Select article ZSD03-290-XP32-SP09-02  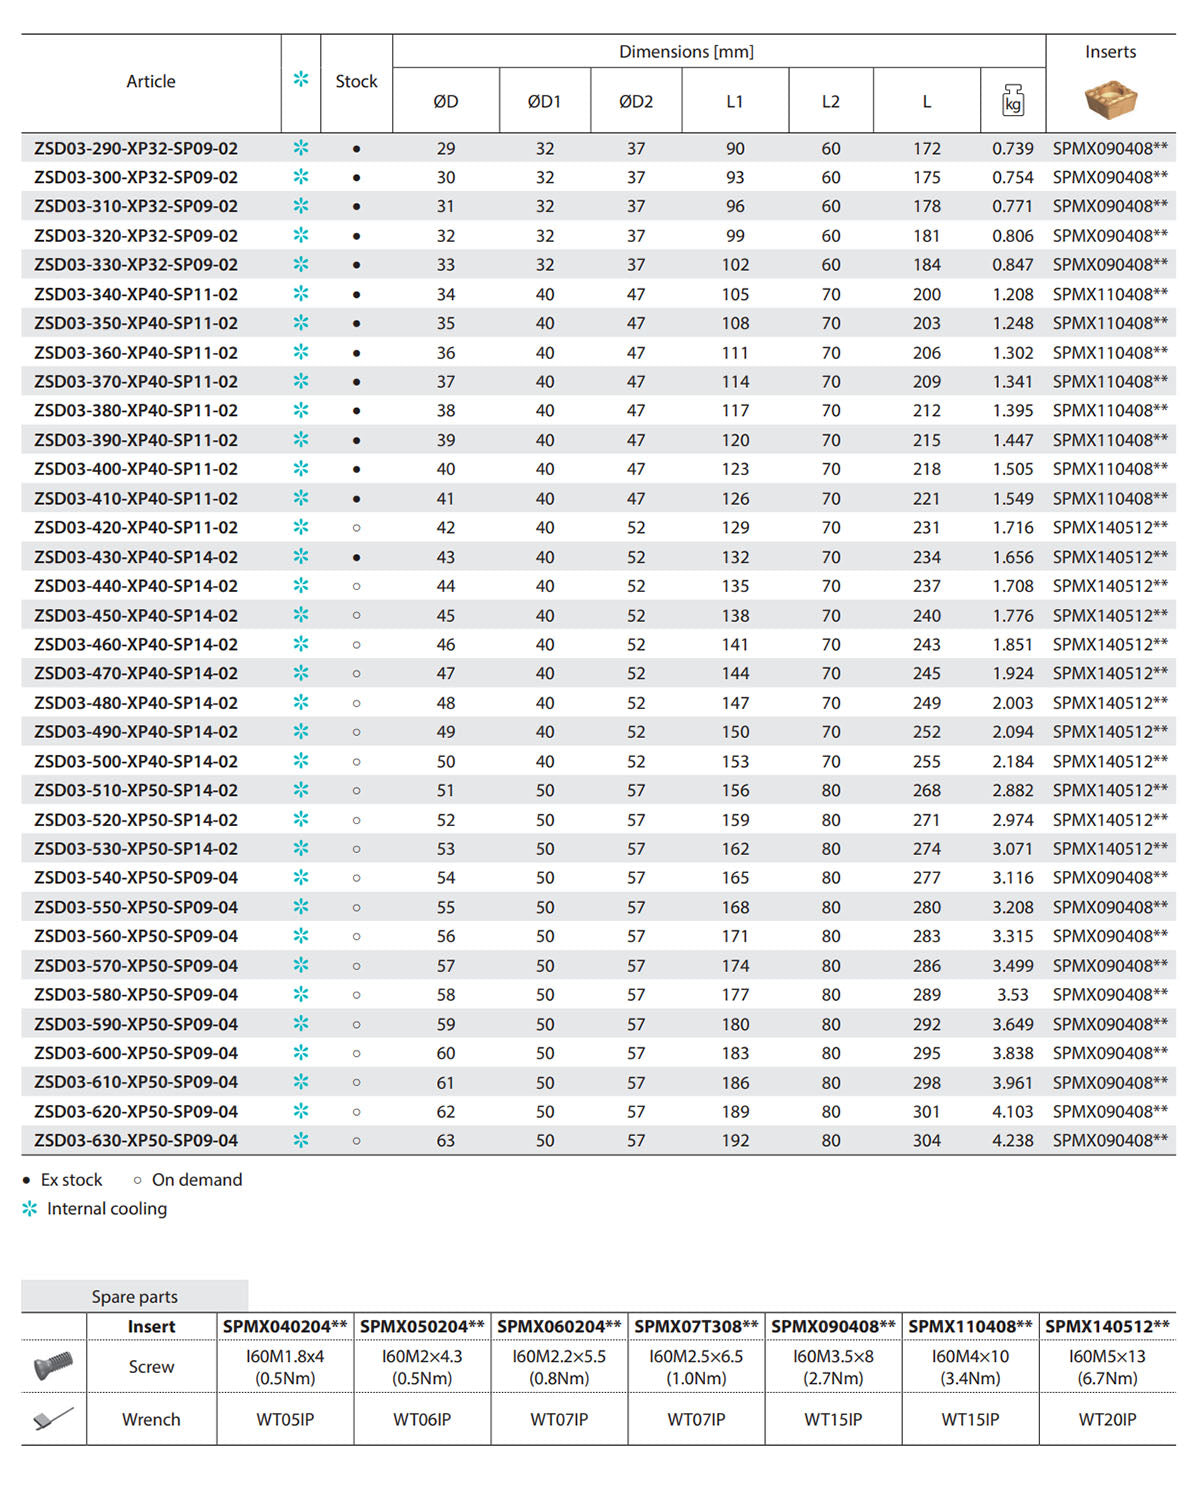pos(136,148)
